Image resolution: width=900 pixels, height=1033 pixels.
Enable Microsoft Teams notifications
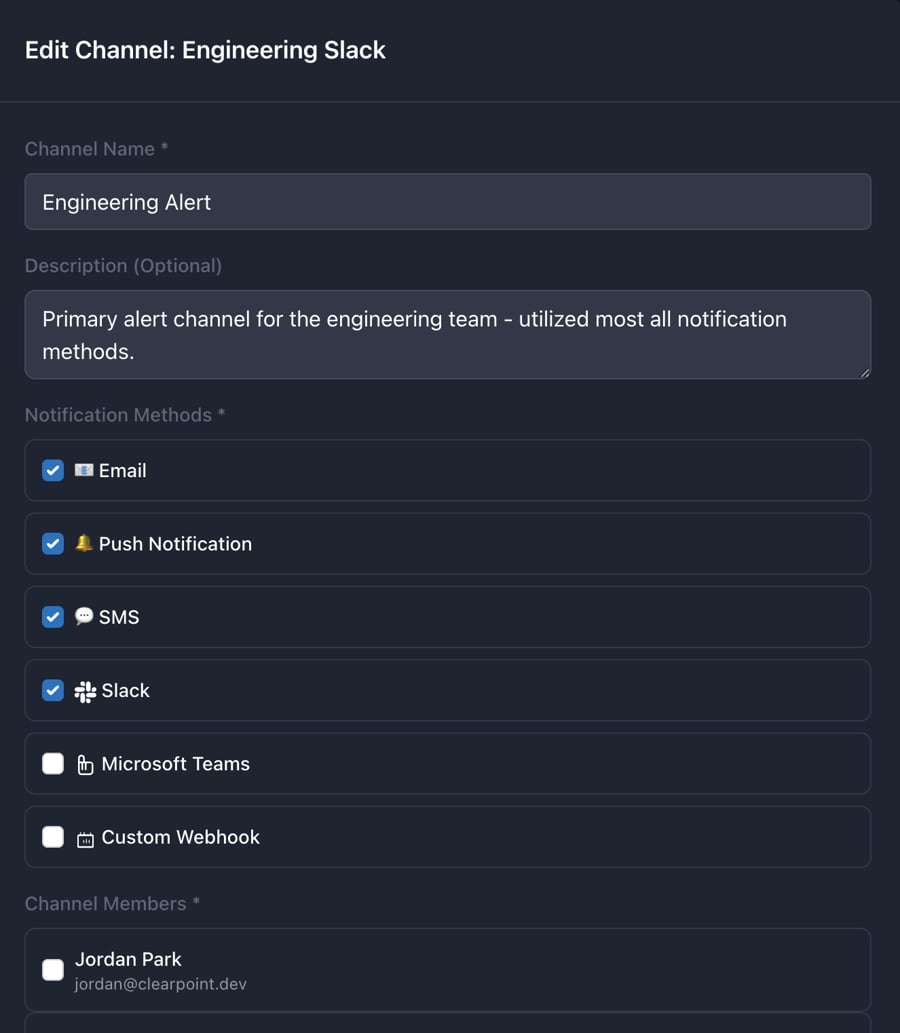(x=52, y=763)
